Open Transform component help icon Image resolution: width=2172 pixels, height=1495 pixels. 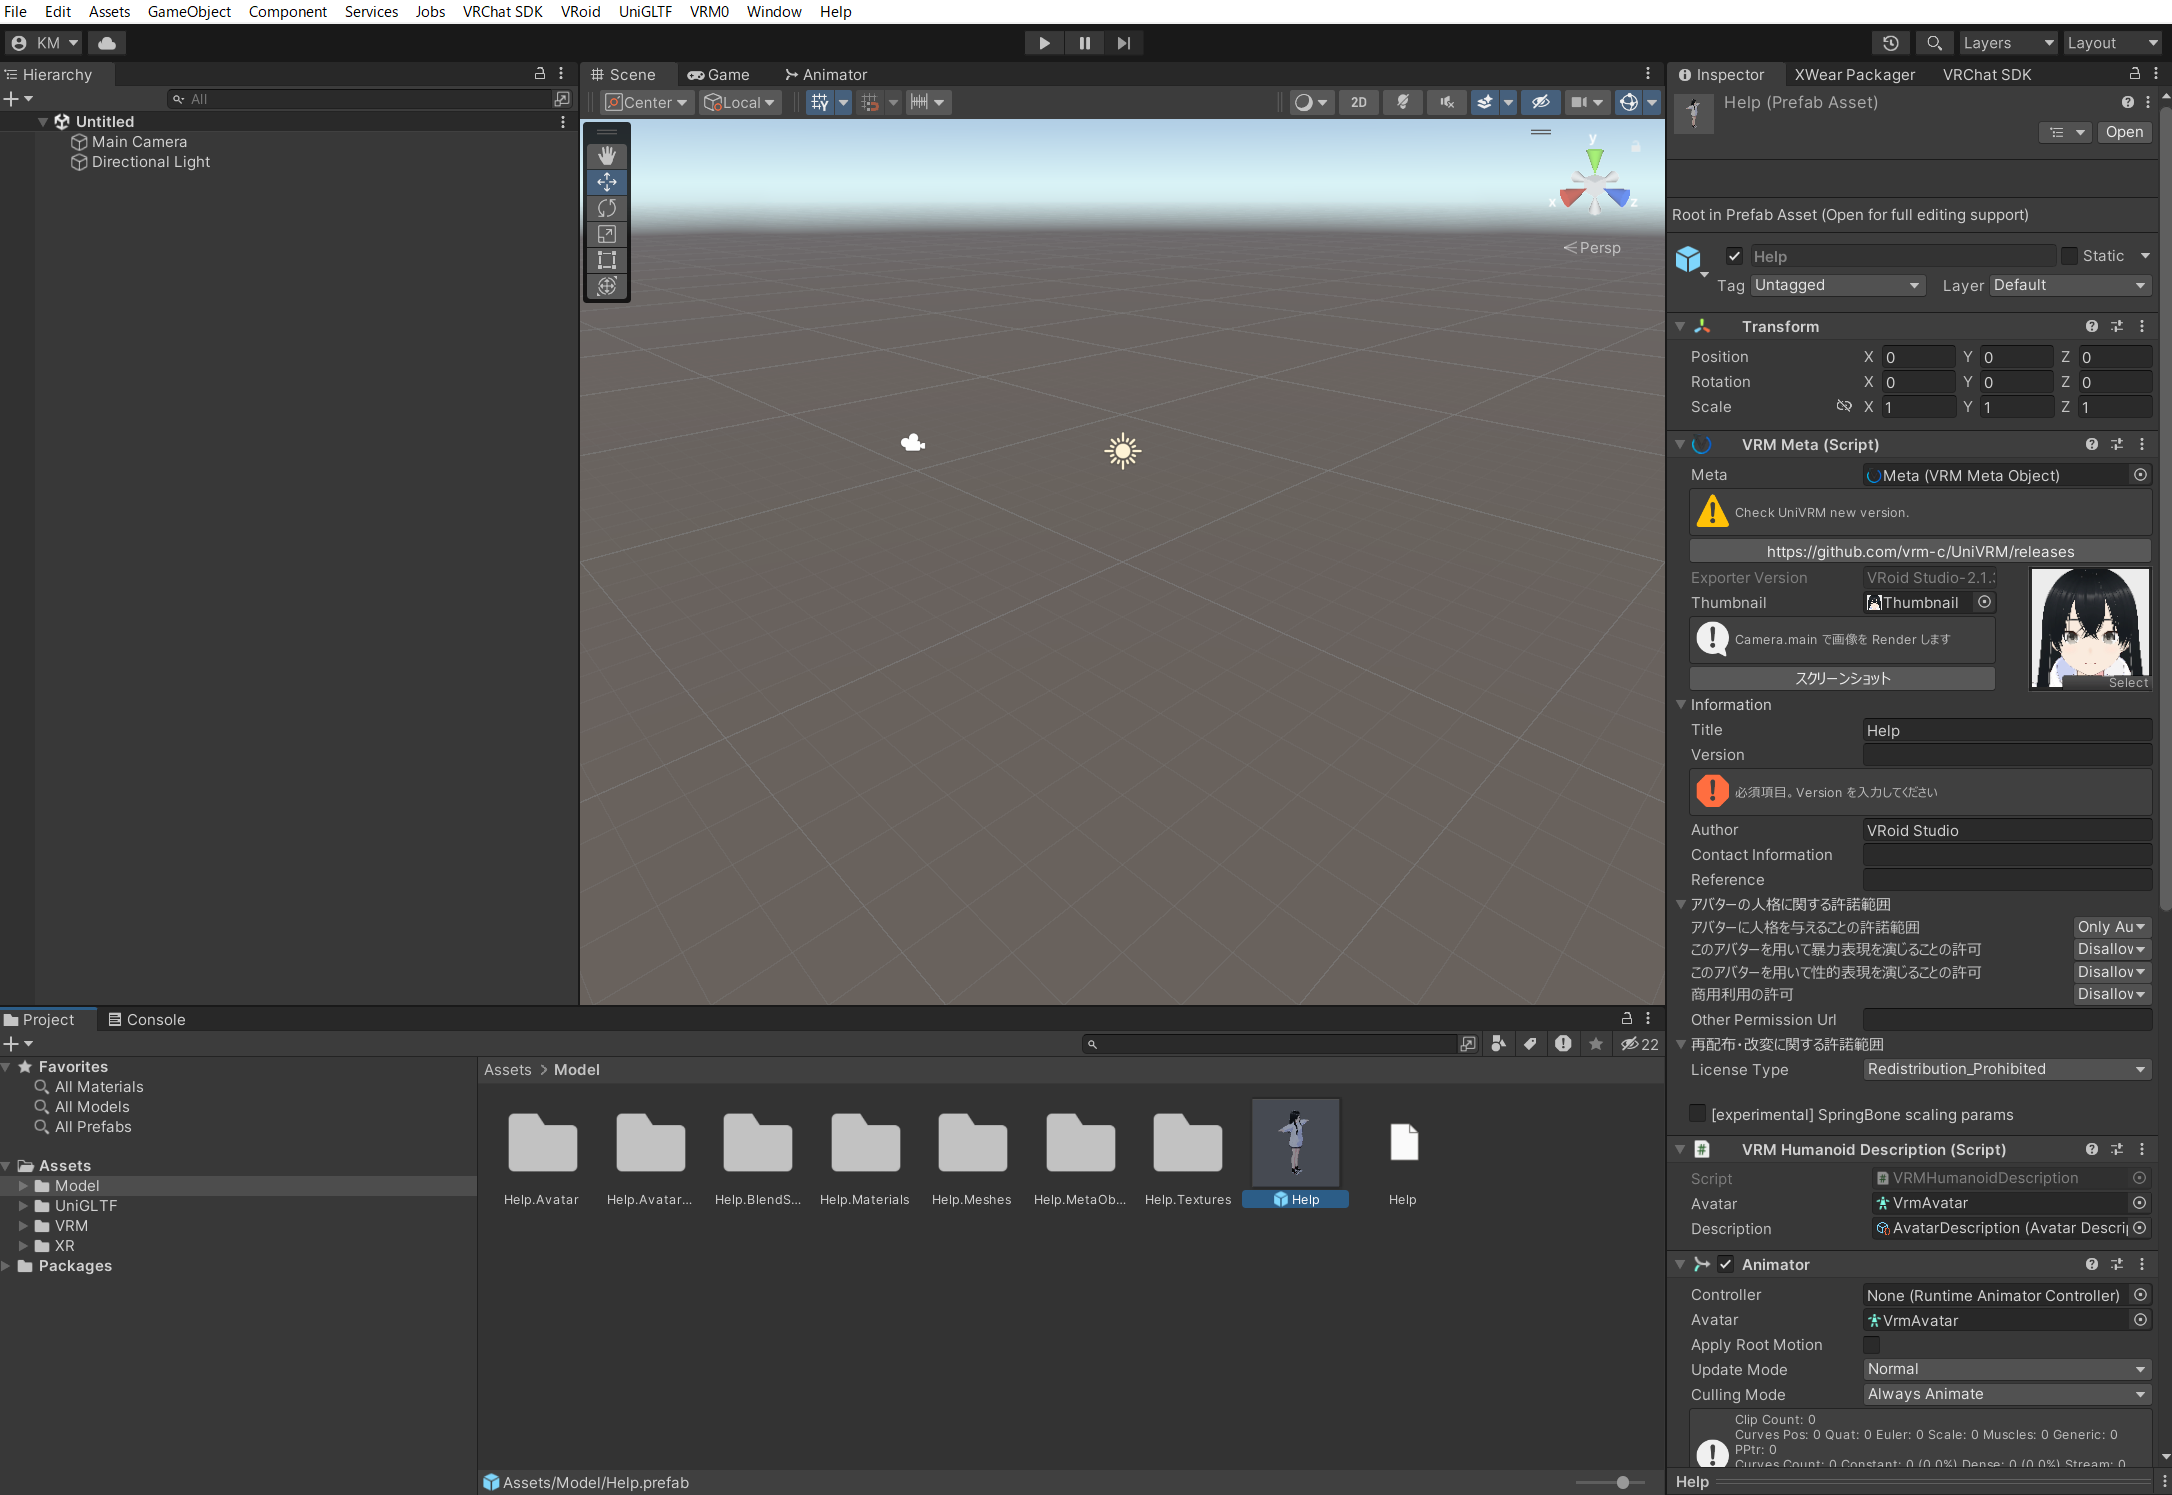pos(2091,326)
